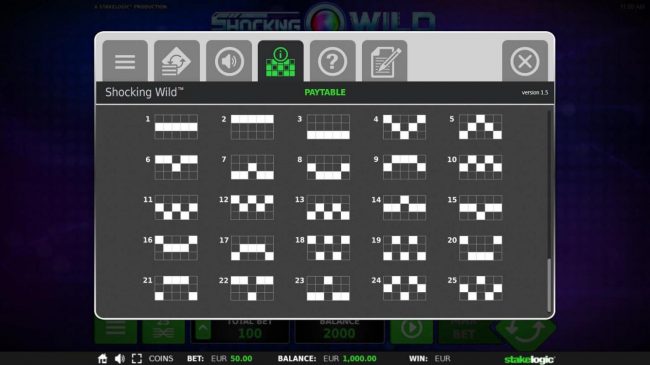Select payline 8 diagram
This screenshot has height=365, width=650.
tap(328, 167)
